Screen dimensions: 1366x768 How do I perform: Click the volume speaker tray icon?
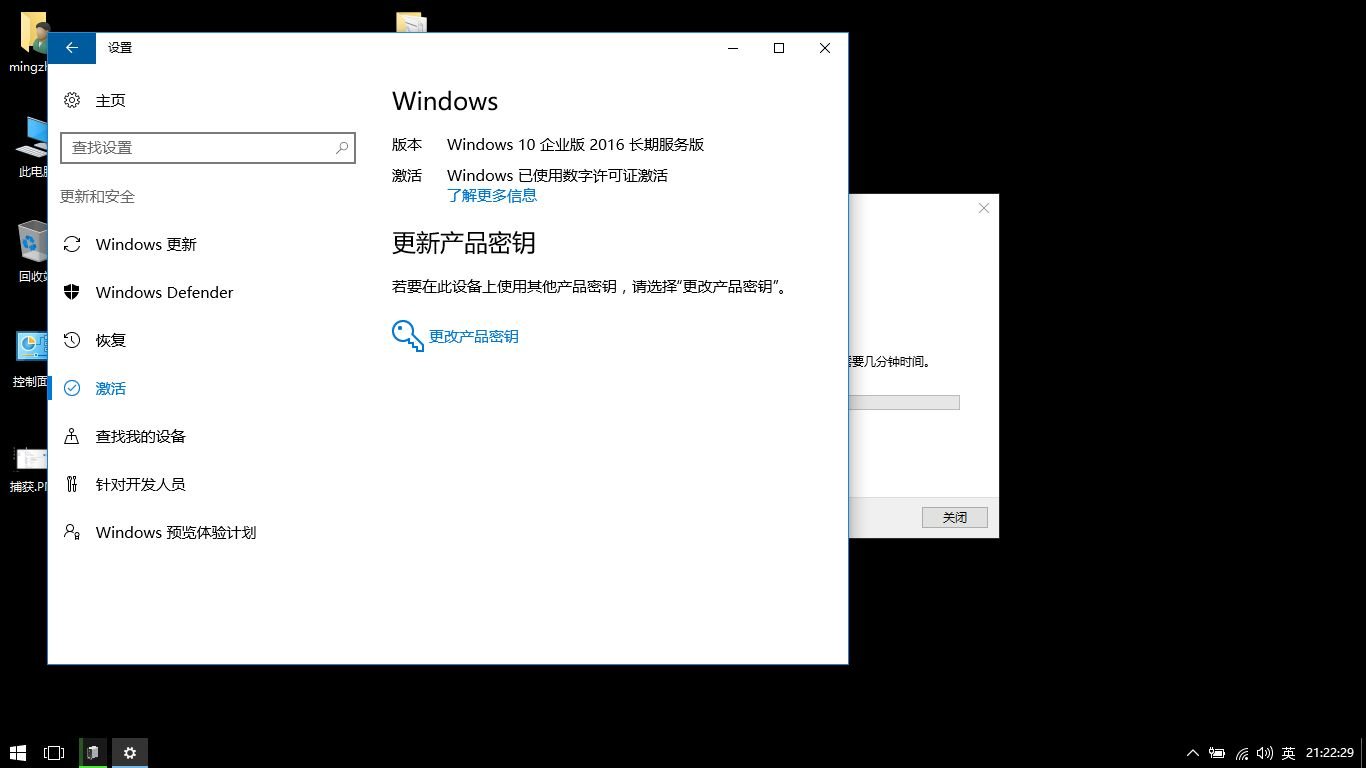1264,753
